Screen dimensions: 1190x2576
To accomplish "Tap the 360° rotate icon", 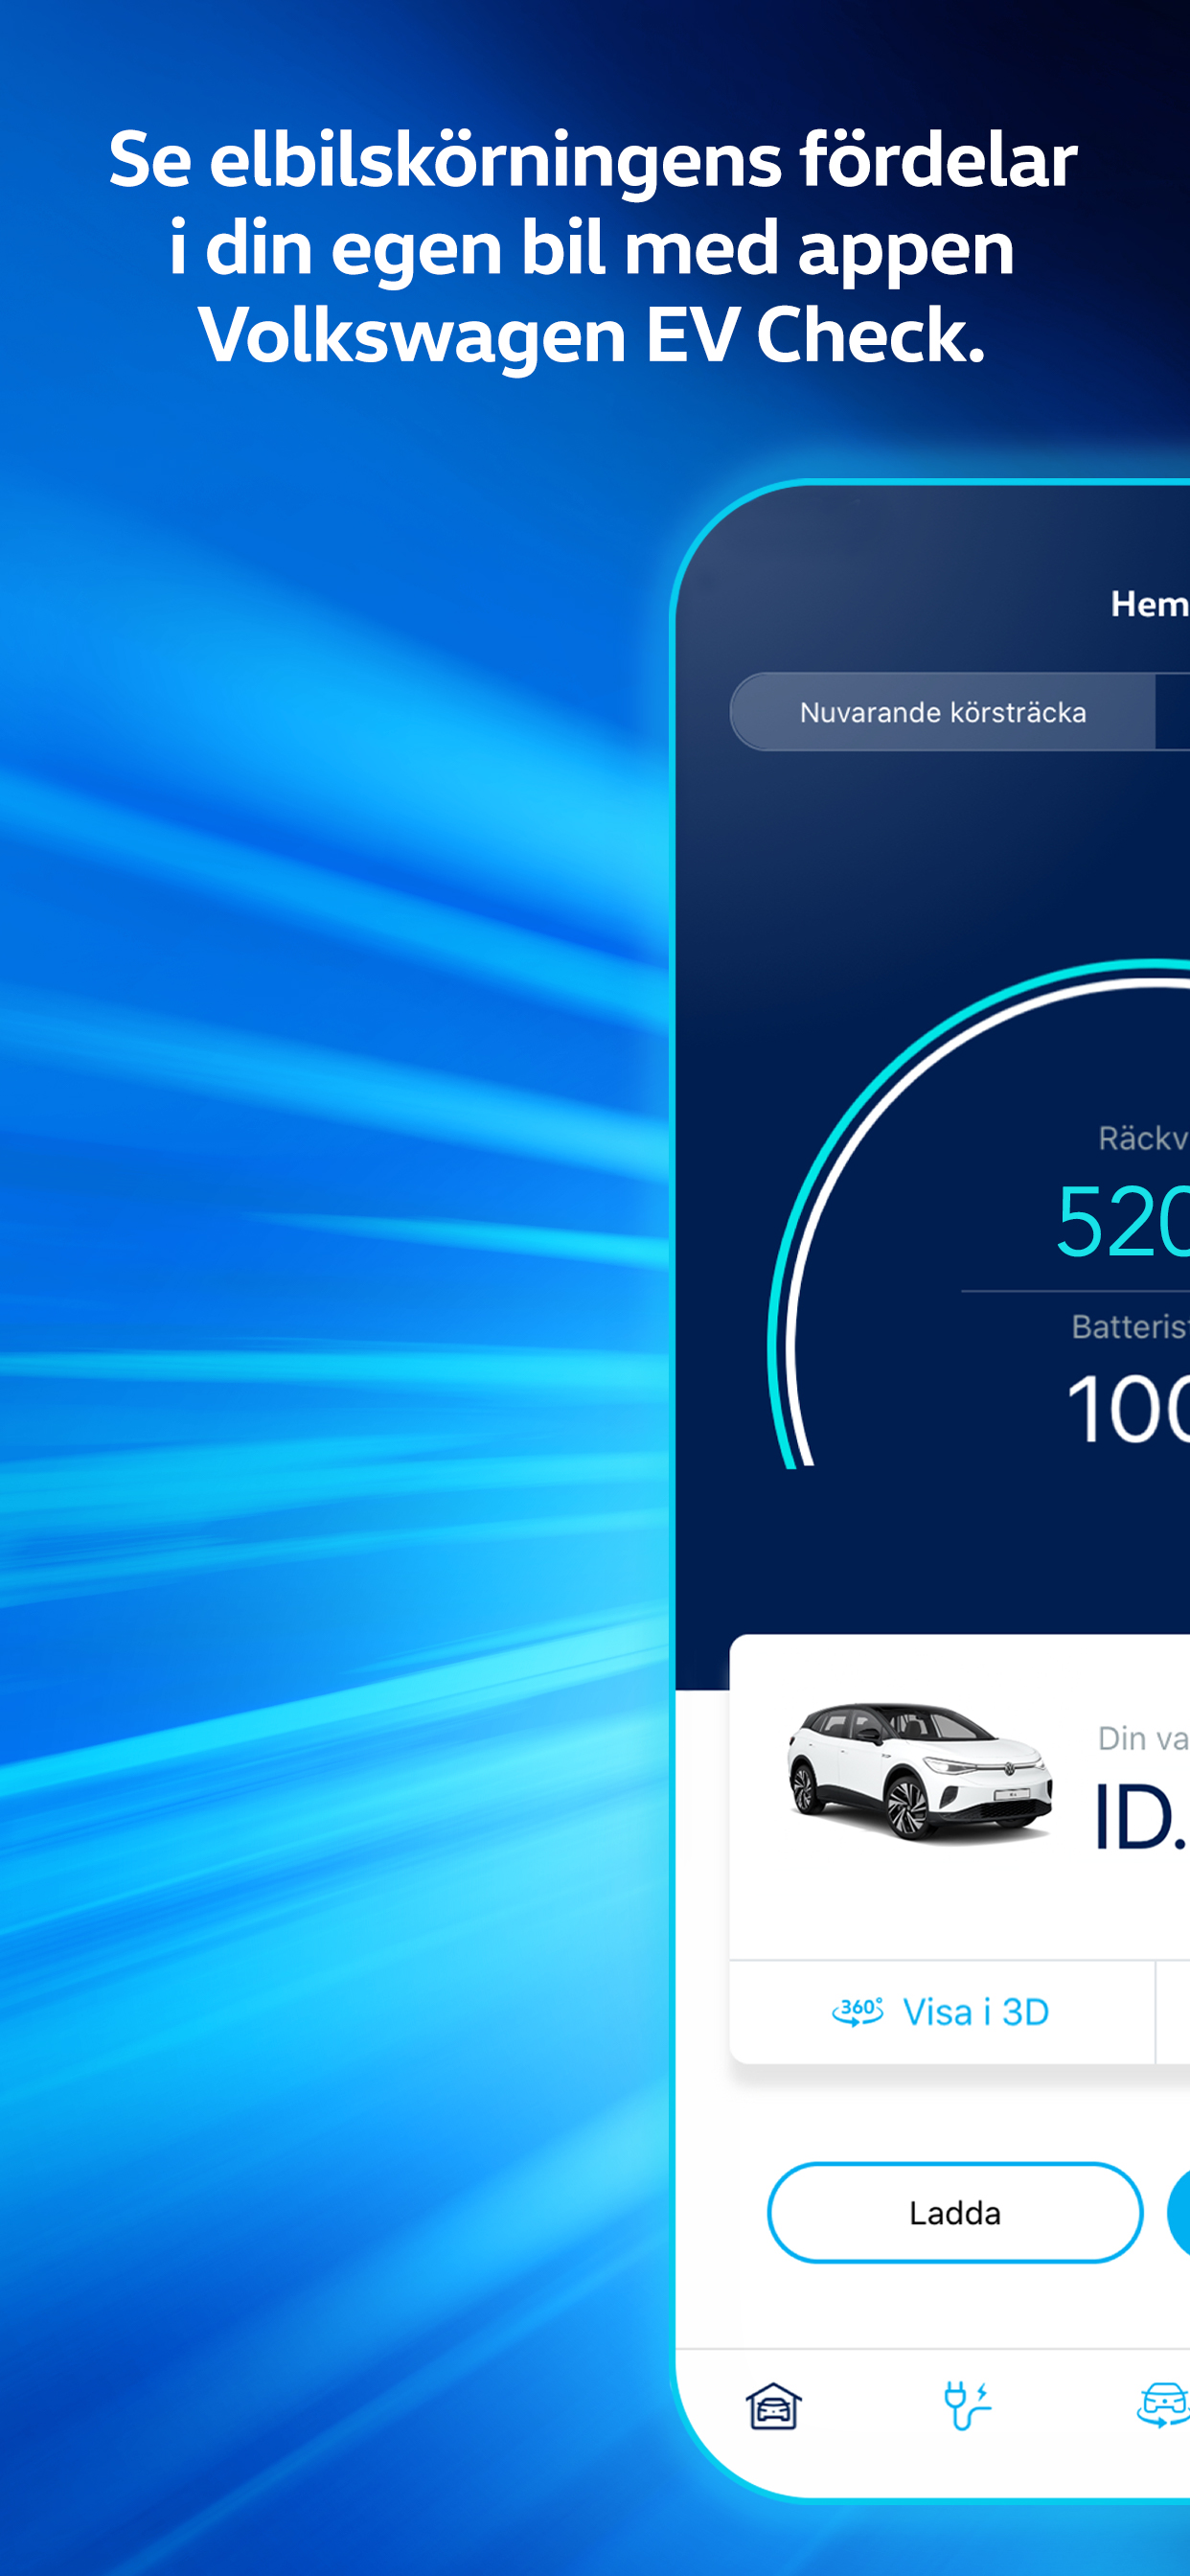I will point(858,2012).
